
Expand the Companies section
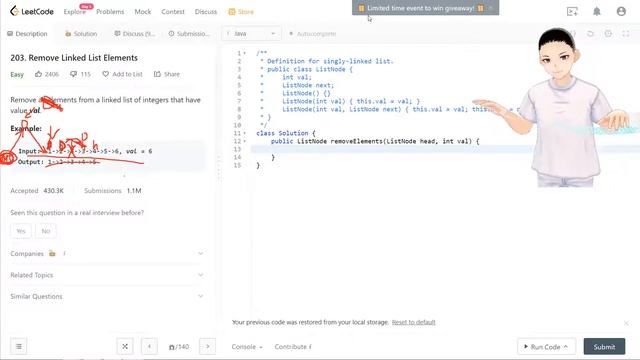(107, 253)
